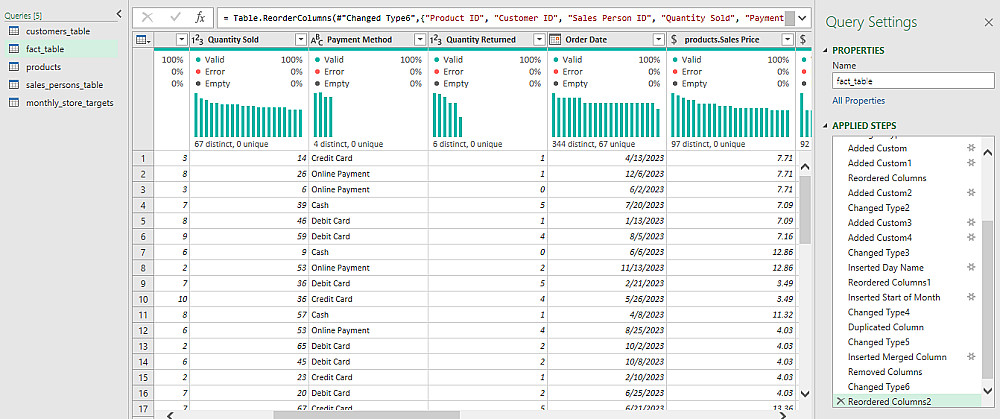Open Payment Method column filter dropdown
This screenshot has width=1000, height=419.
click(419, 39)
